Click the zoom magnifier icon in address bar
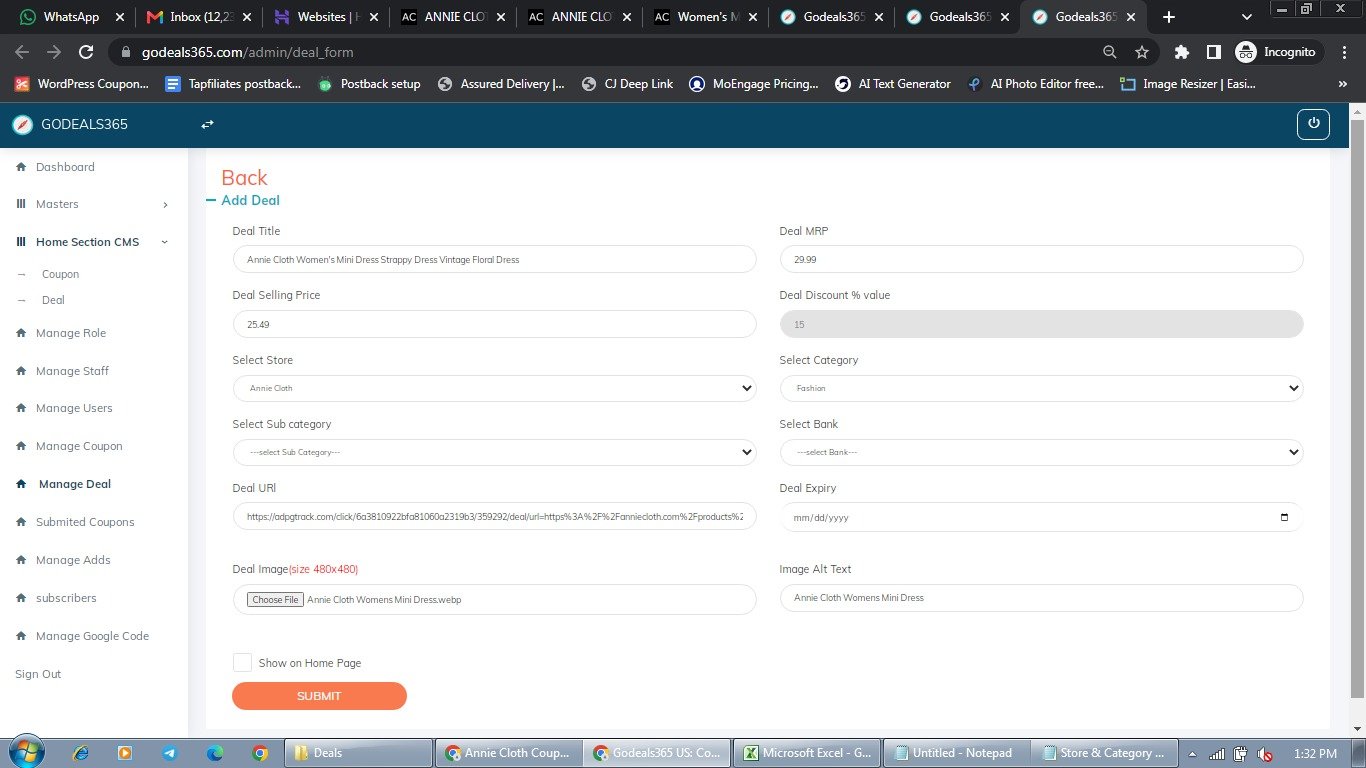 point(1109,52)
